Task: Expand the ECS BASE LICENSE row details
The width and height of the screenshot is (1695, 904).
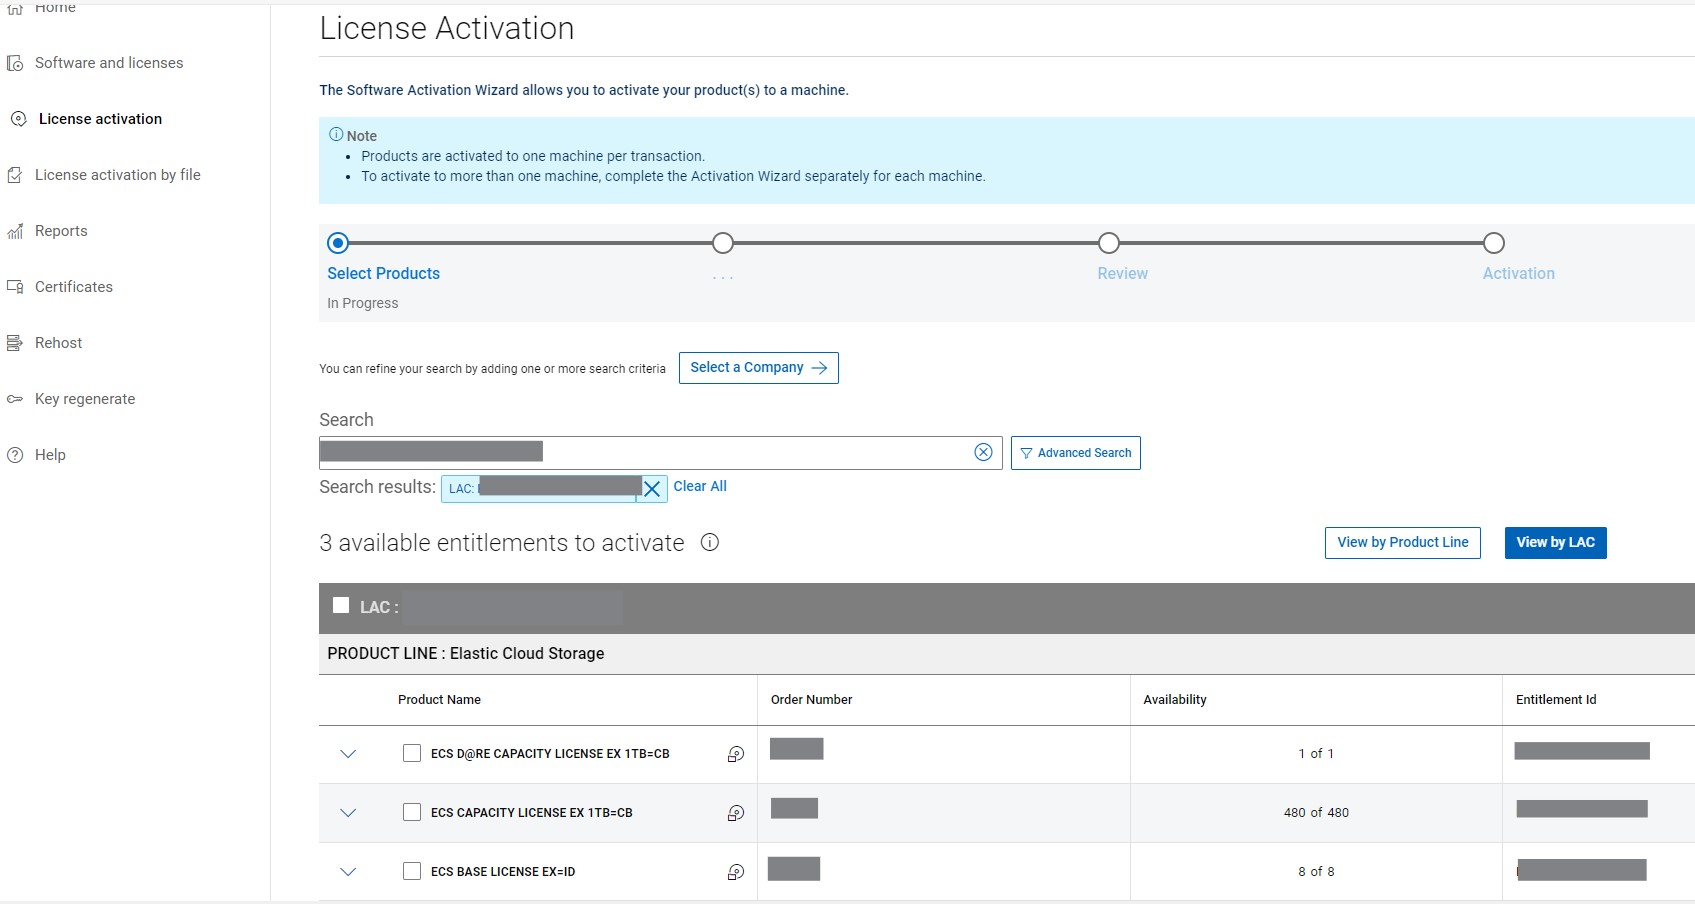Action: pyautogui.click(x=348, y=871)
